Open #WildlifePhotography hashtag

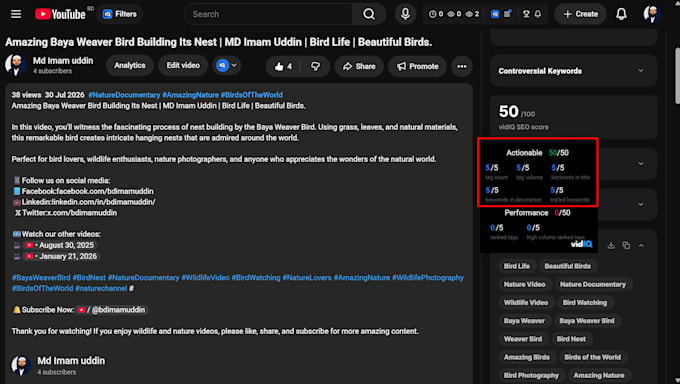click(428, 278)
